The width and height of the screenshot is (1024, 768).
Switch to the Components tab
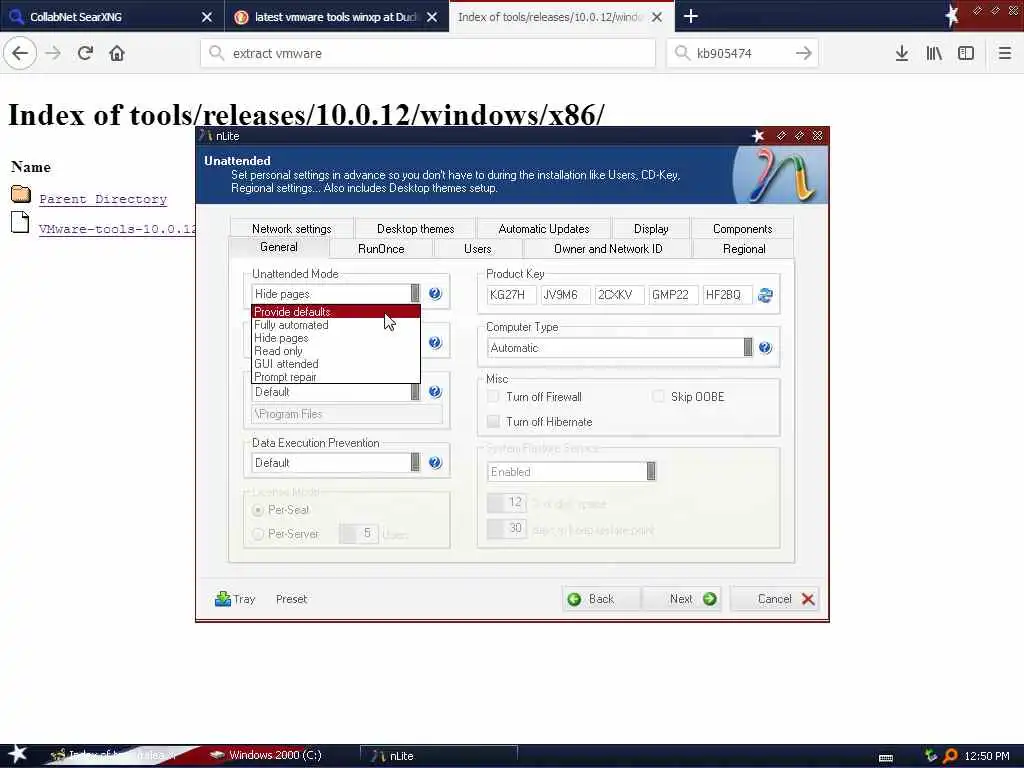[743, 229]
